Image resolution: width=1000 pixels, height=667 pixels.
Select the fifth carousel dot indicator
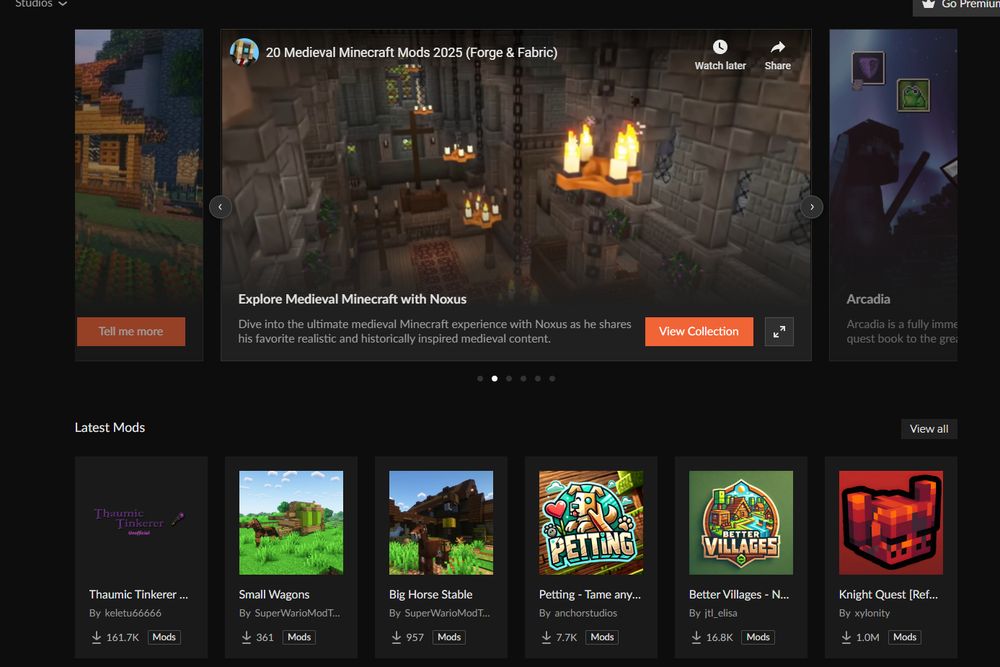click(537, 378)
